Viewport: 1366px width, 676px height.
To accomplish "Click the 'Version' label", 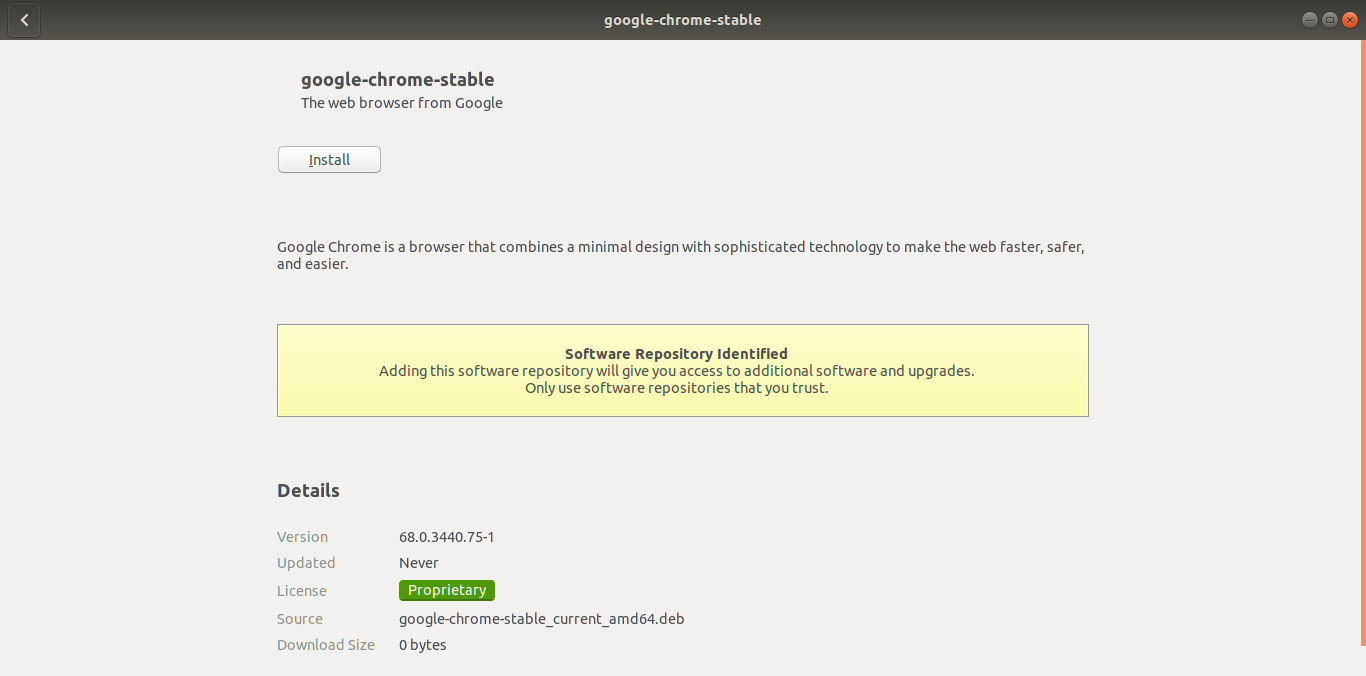I will click(x=302, y=537).
